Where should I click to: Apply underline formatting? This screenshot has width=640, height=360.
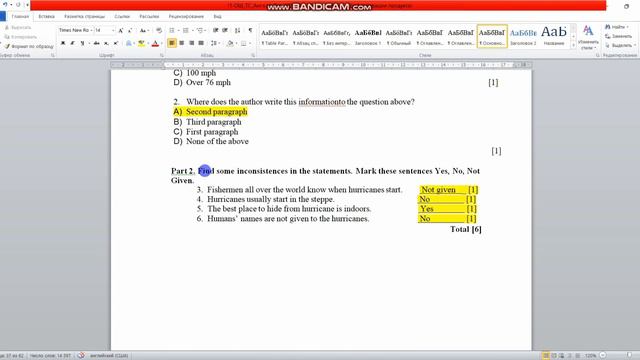(x=82, y=43)
